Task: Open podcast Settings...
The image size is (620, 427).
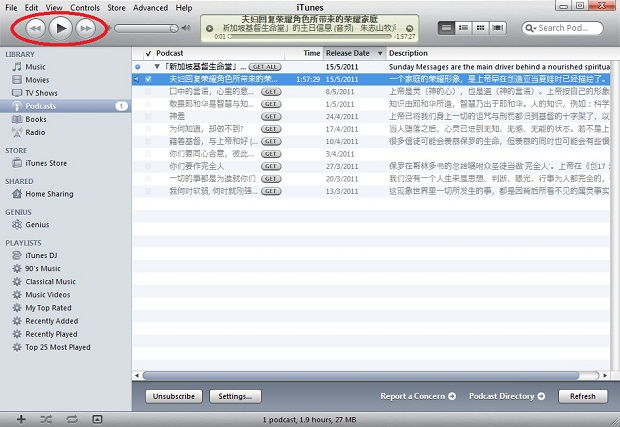Action: pyautogui.click(x=235, y=396)
